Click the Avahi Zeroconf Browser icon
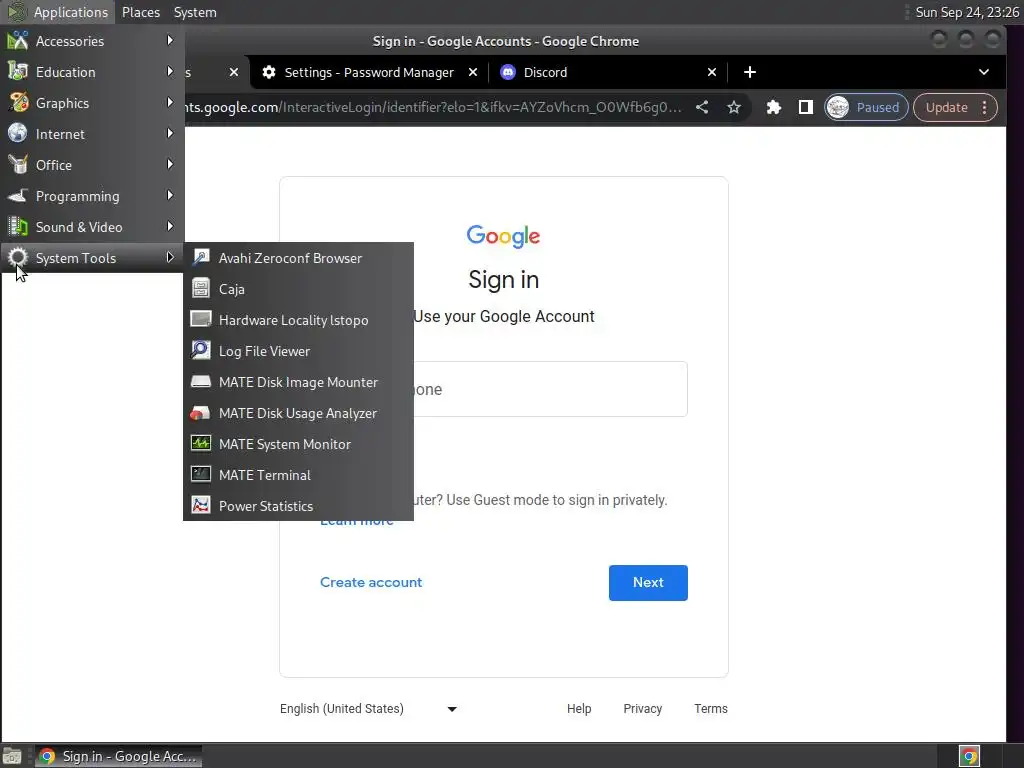 [x=200, y=258]
